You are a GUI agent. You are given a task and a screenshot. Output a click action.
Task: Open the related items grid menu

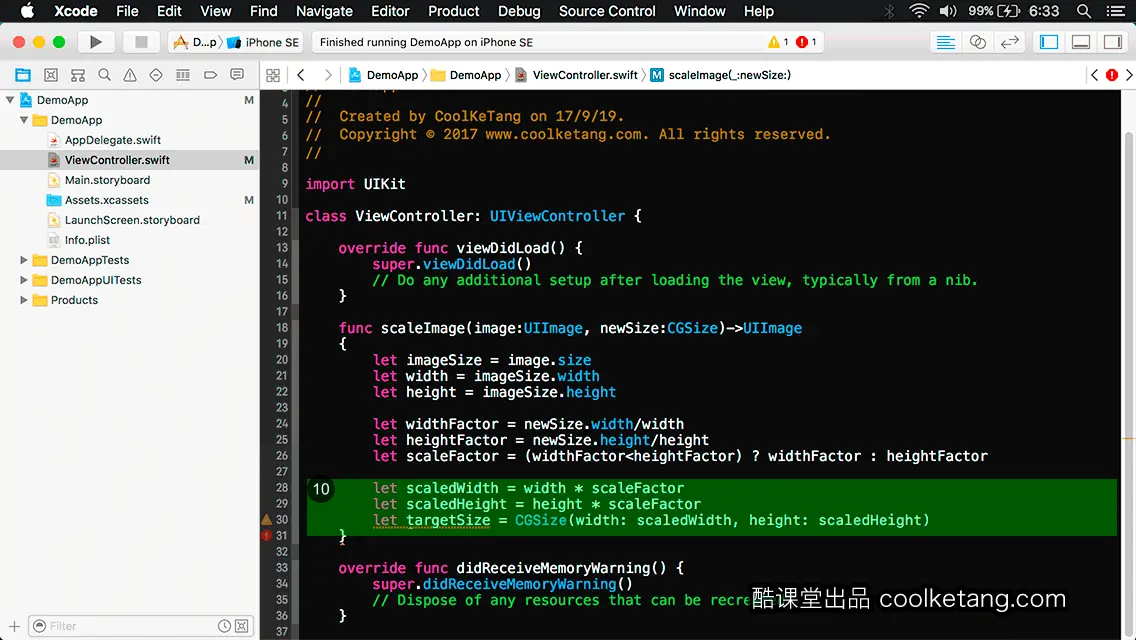click(273, 75)
